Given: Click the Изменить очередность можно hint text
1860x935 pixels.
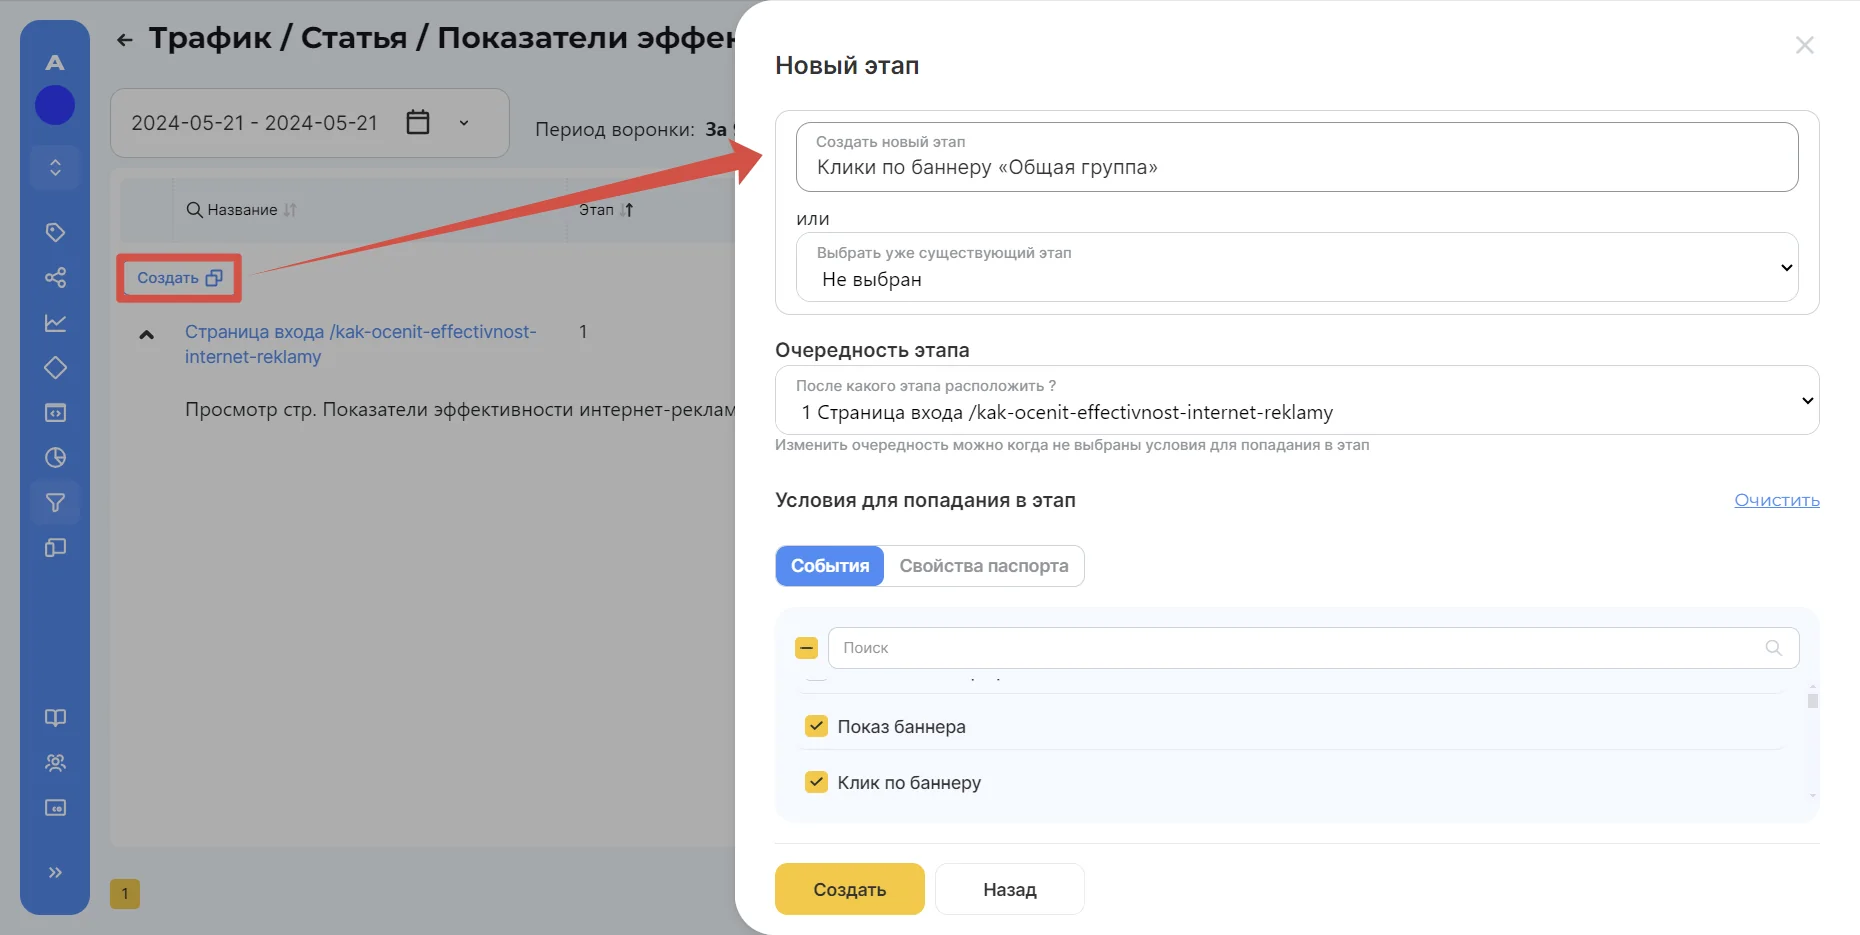Looking at the screenshot, I should click(x=1072, y=445).
